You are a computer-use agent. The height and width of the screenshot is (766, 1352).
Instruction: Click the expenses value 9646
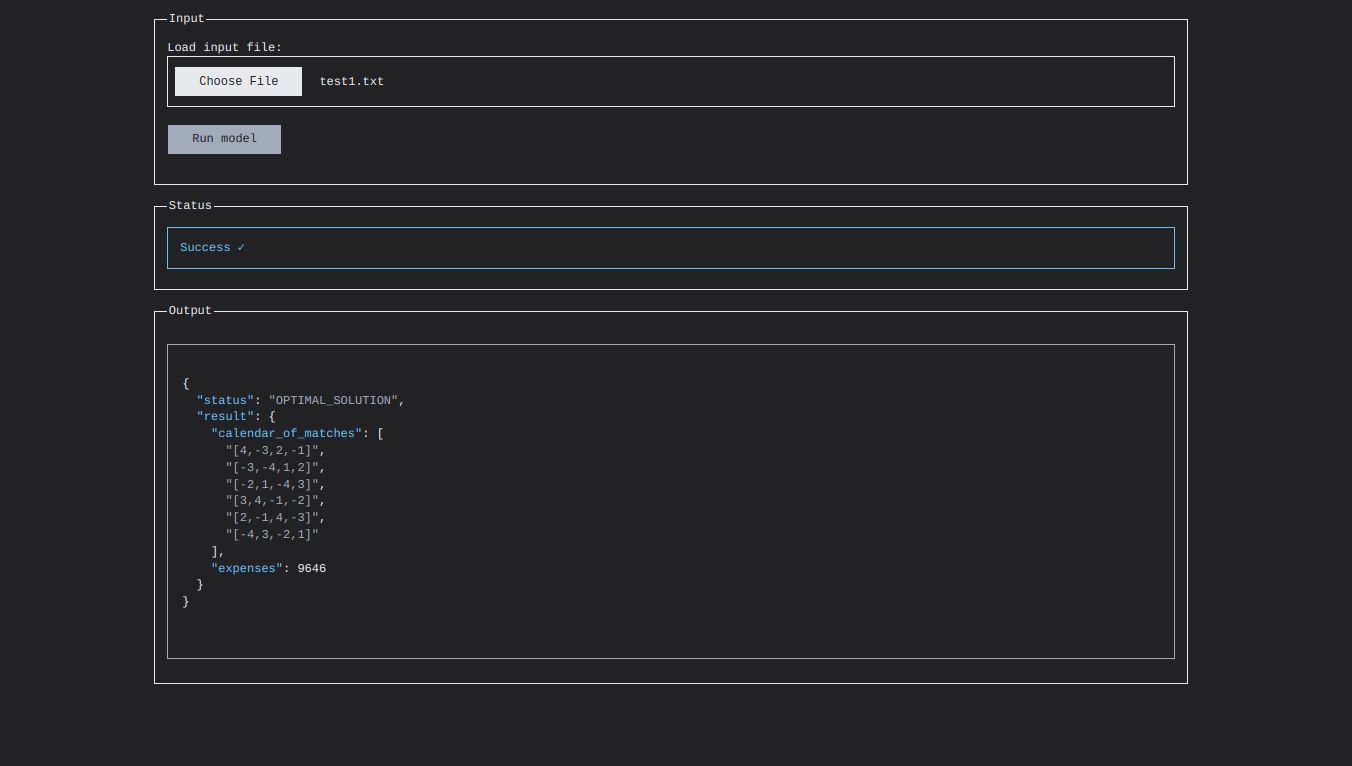(312, 569)
